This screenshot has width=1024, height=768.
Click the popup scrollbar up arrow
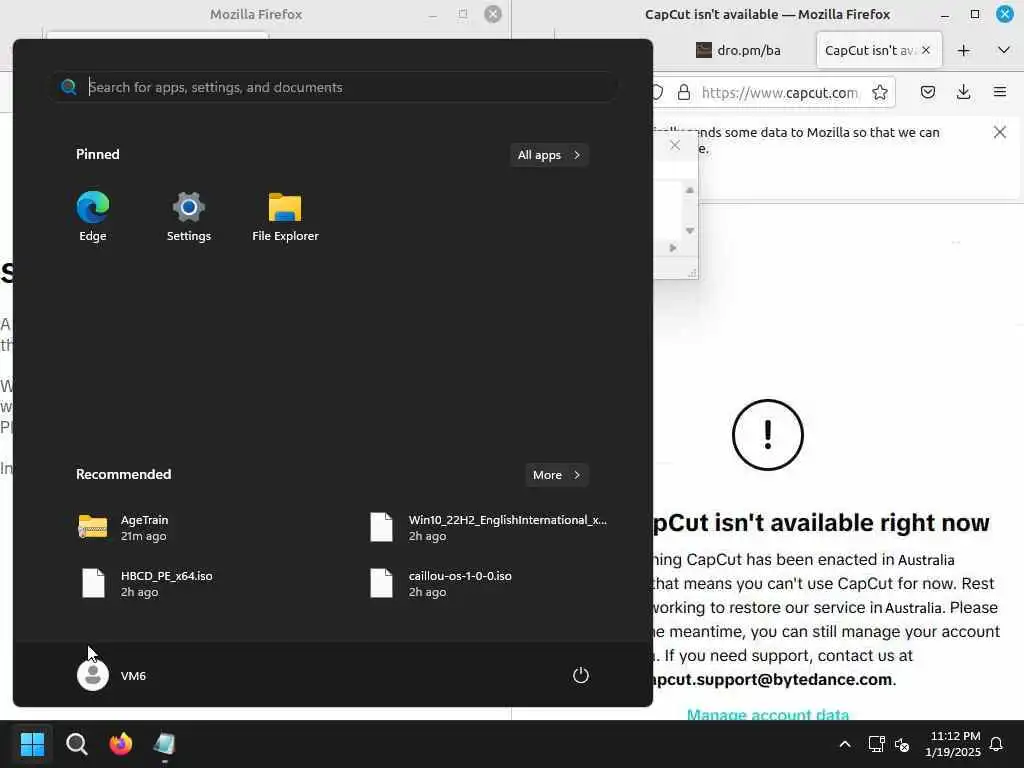click(x=690, y=190)
